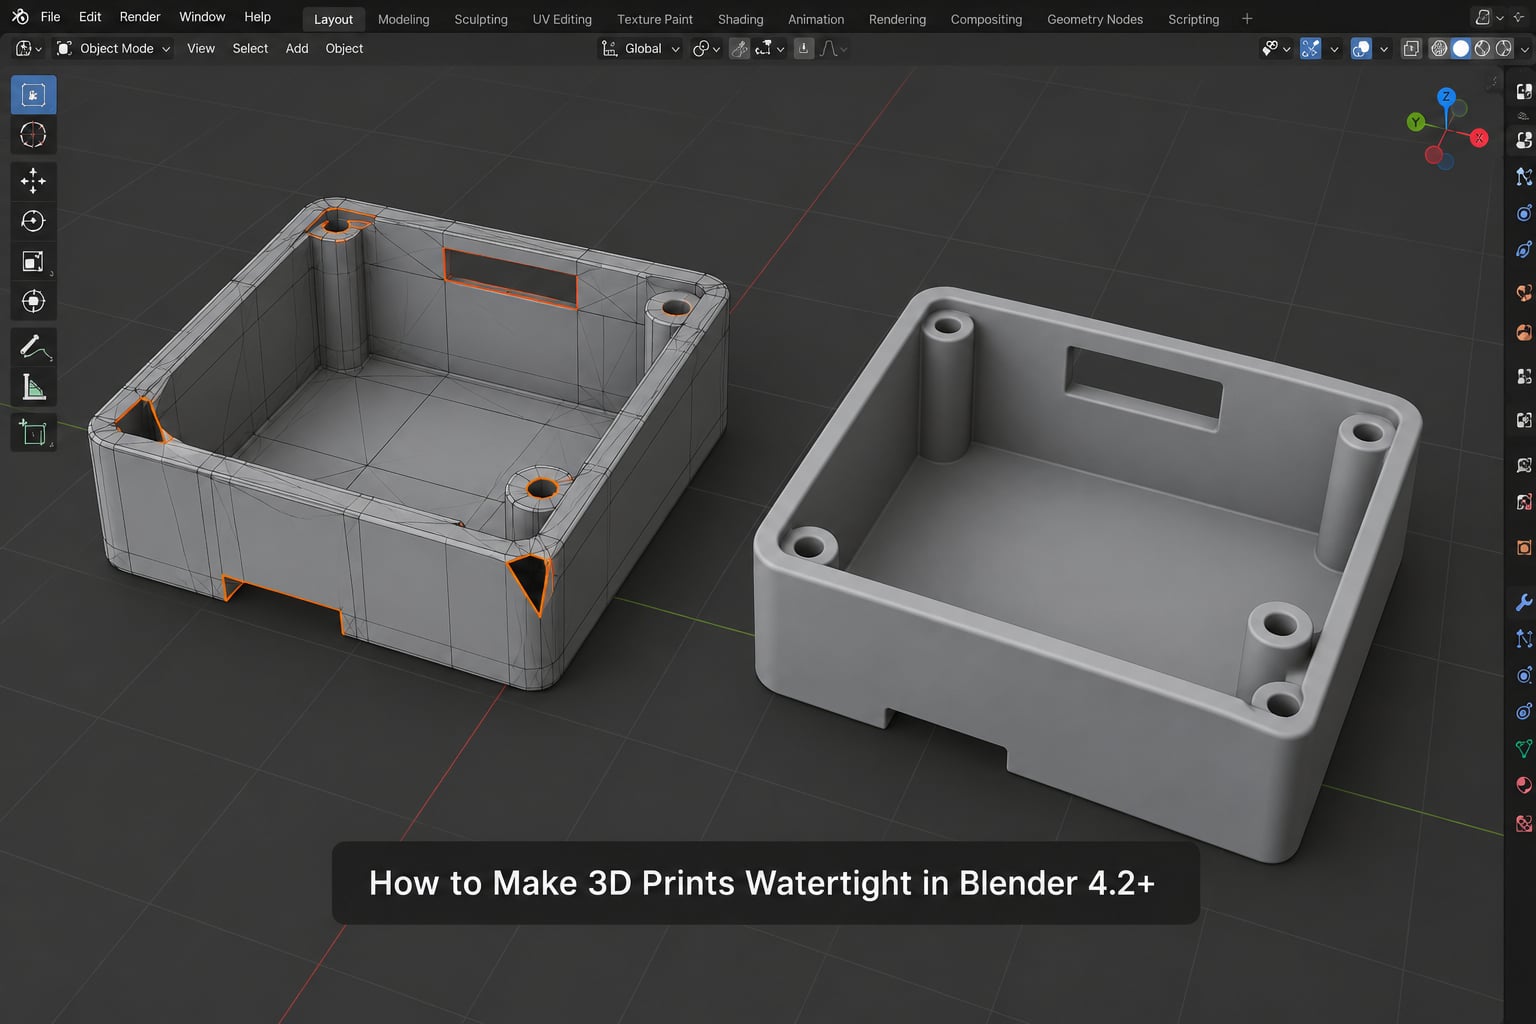This screenshot has width=1536, height=1024.
Task: Open the viewport Add menu
Action: (x=297, y=48)
